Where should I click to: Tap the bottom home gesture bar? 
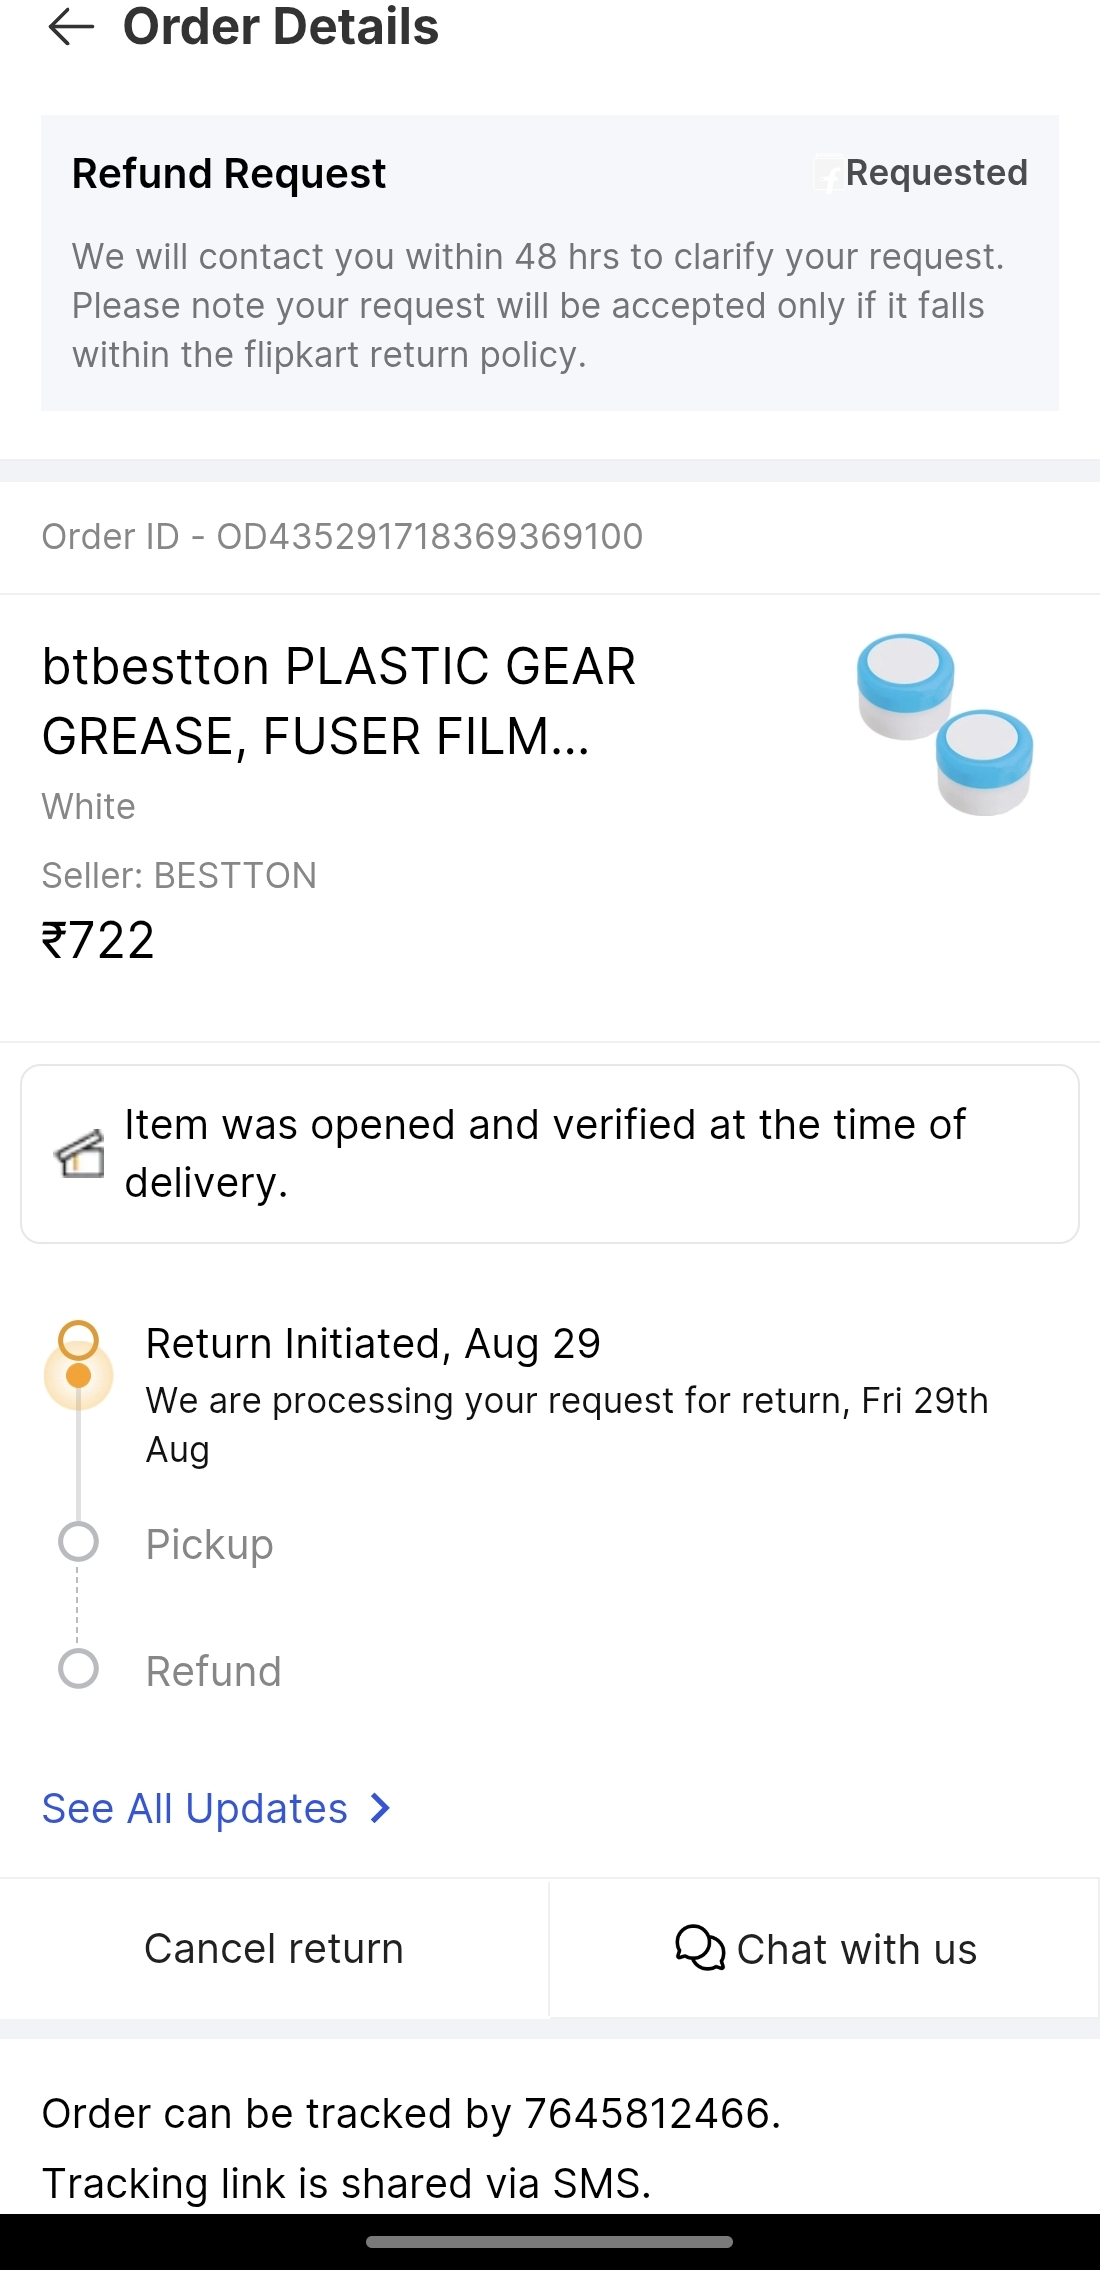[549, 2242]
